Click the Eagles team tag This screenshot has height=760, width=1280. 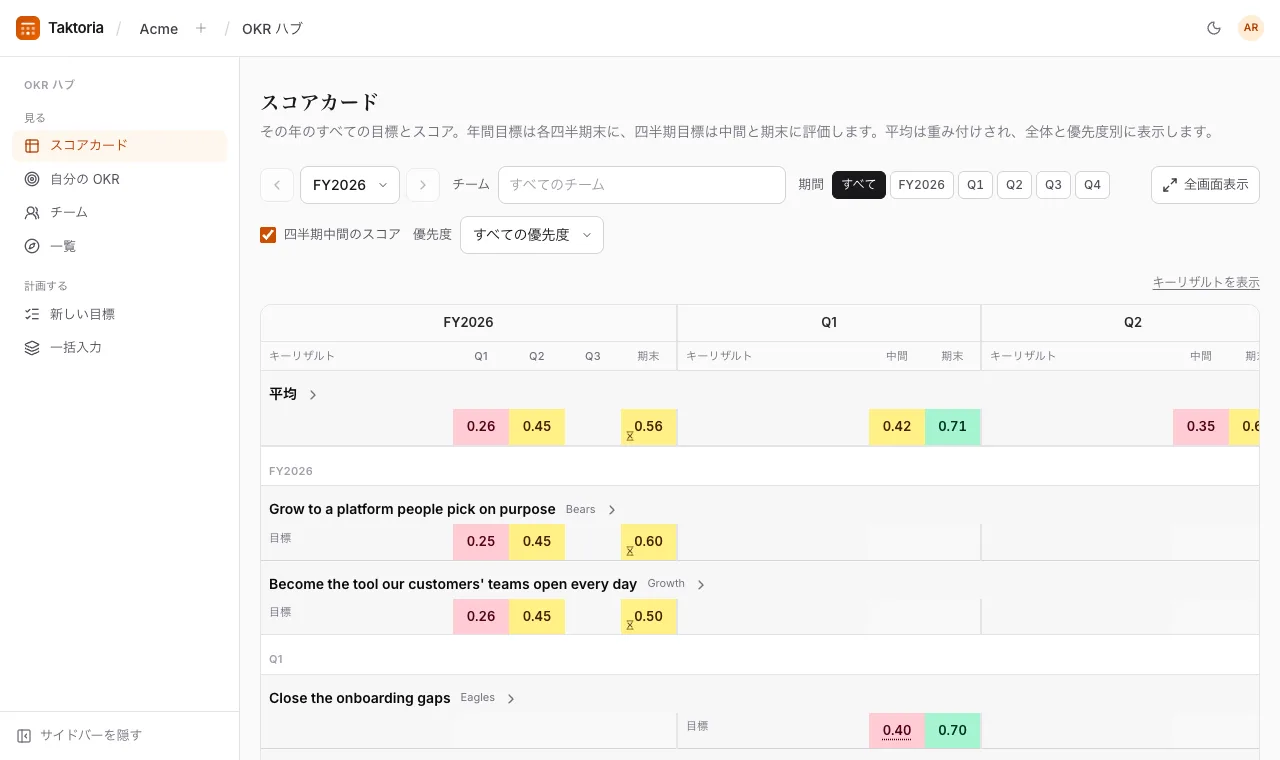(477, 698)
